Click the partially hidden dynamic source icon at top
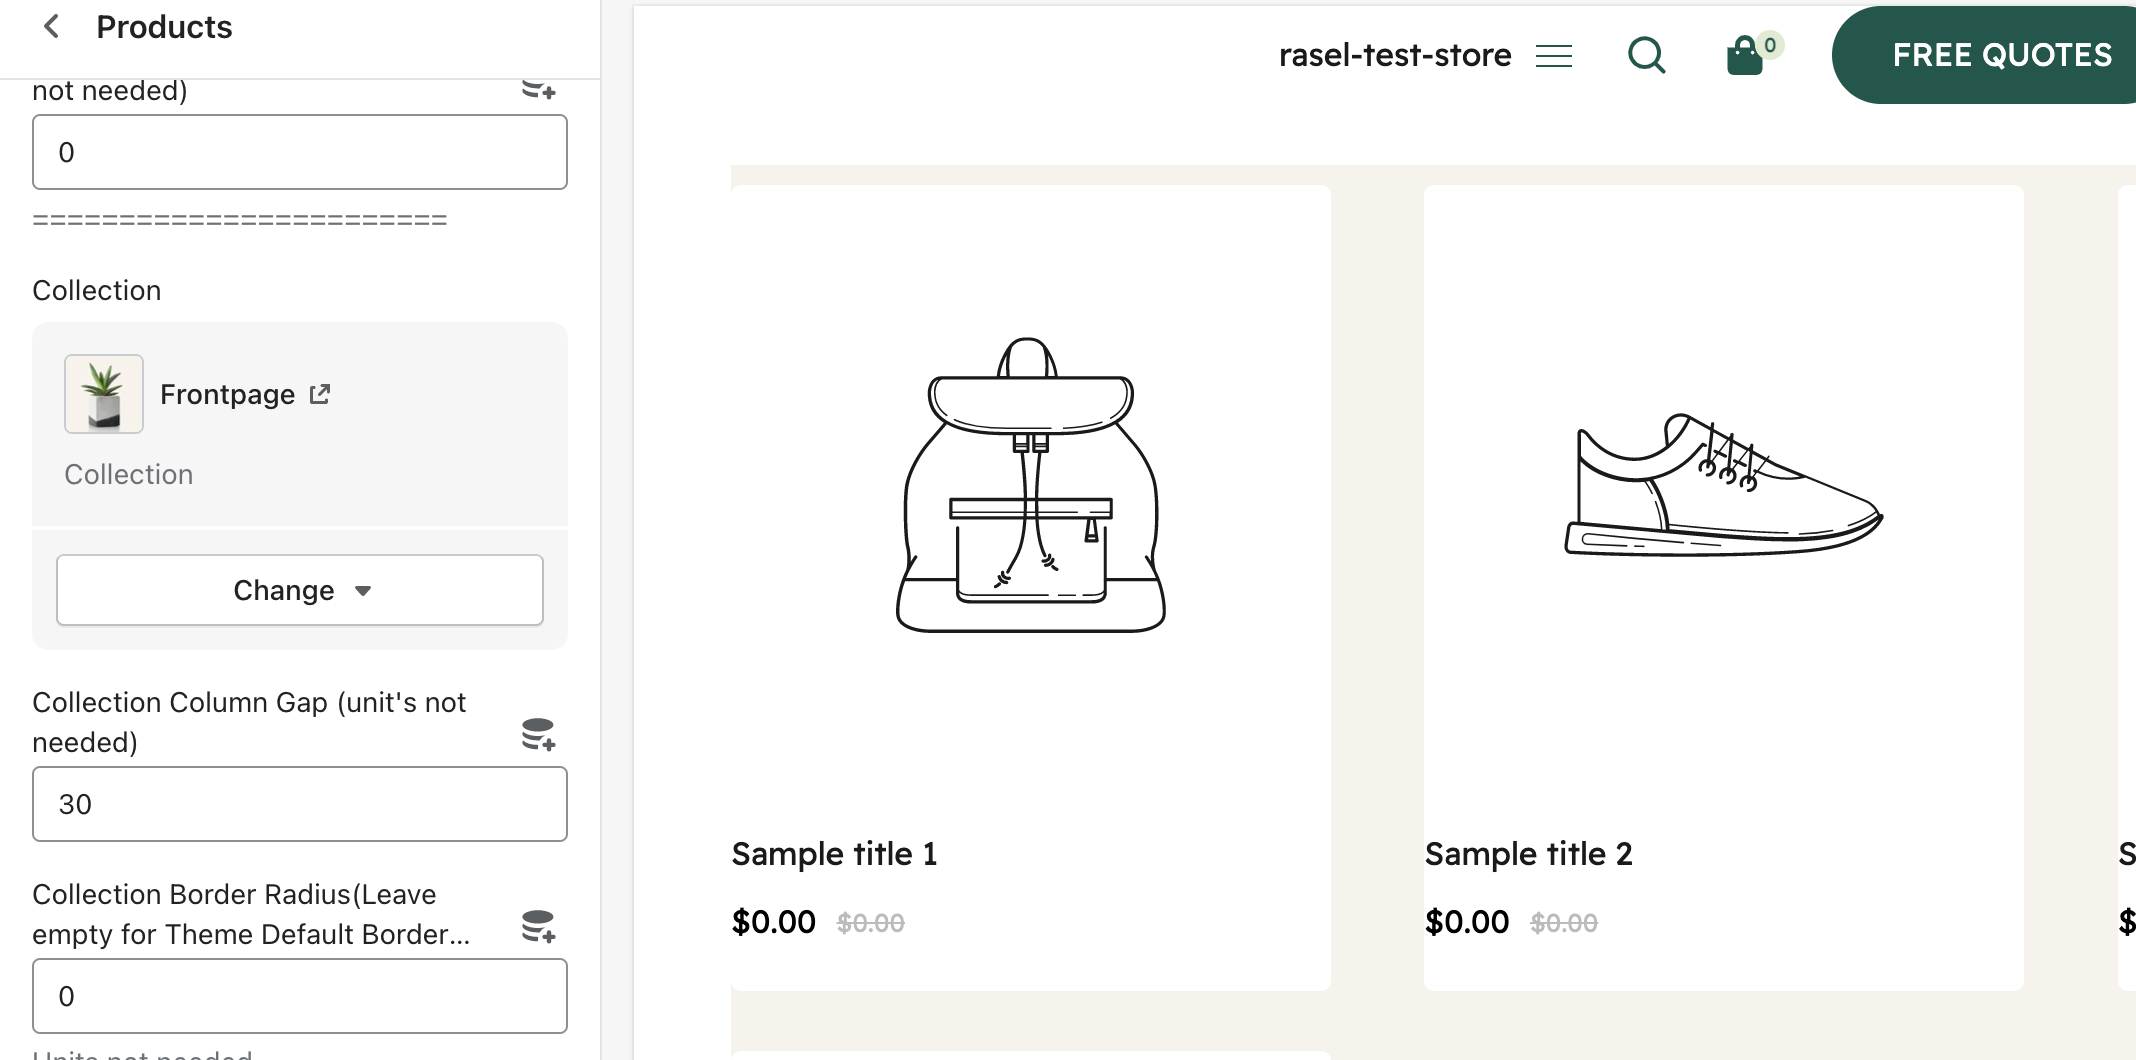The height and width of the screenshot is (1060, 2136). (538, 90)
